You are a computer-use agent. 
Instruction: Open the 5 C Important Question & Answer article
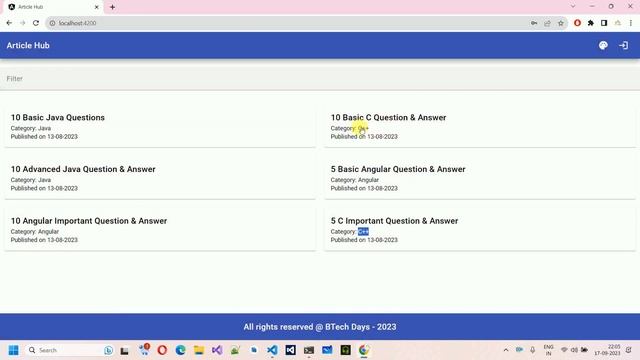480,230
